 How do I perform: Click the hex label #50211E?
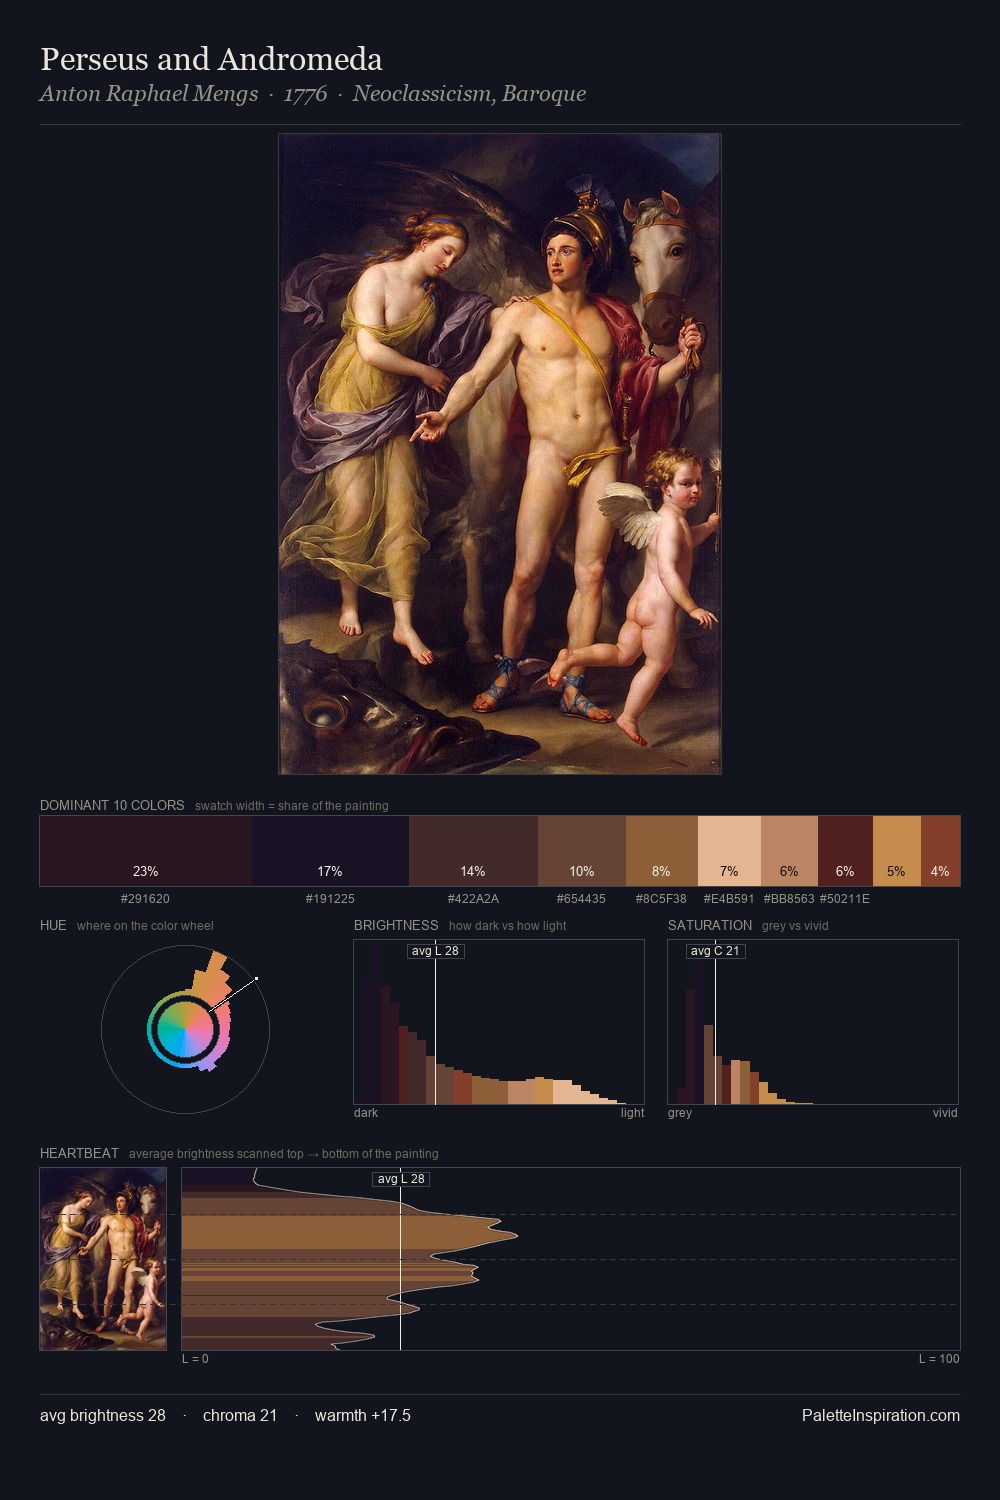click(845, 899)
